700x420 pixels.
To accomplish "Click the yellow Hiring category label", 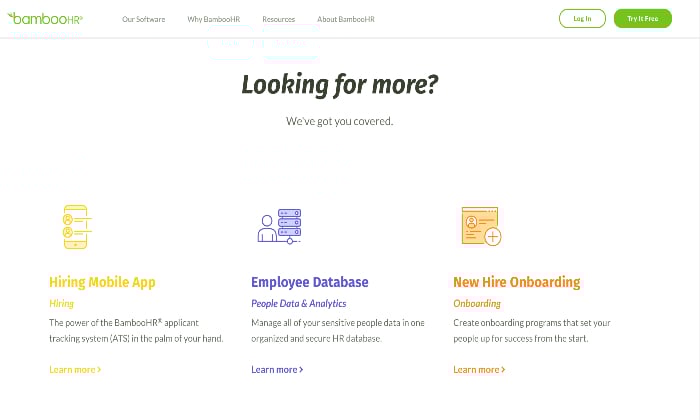I will pyautogui.click(x=62, y=304).
